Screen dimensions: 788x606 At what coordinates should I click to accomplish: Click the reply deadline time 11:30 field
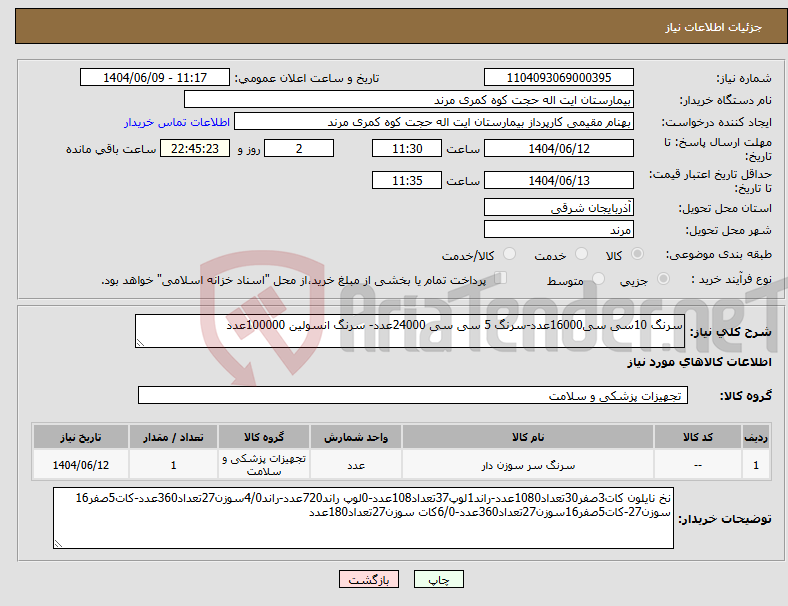[x=407, y=148]
